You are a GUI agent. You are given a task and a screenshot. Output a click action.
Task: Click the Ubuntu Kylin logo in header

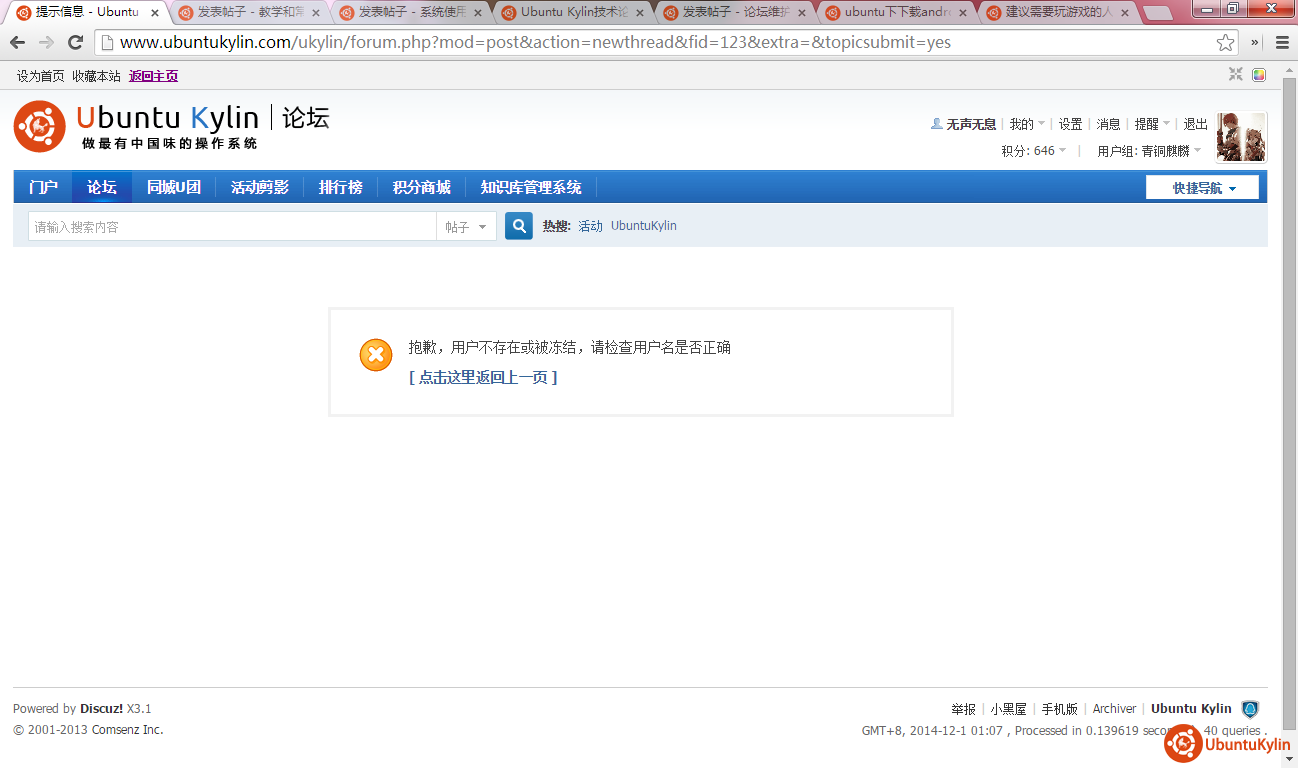171,126
